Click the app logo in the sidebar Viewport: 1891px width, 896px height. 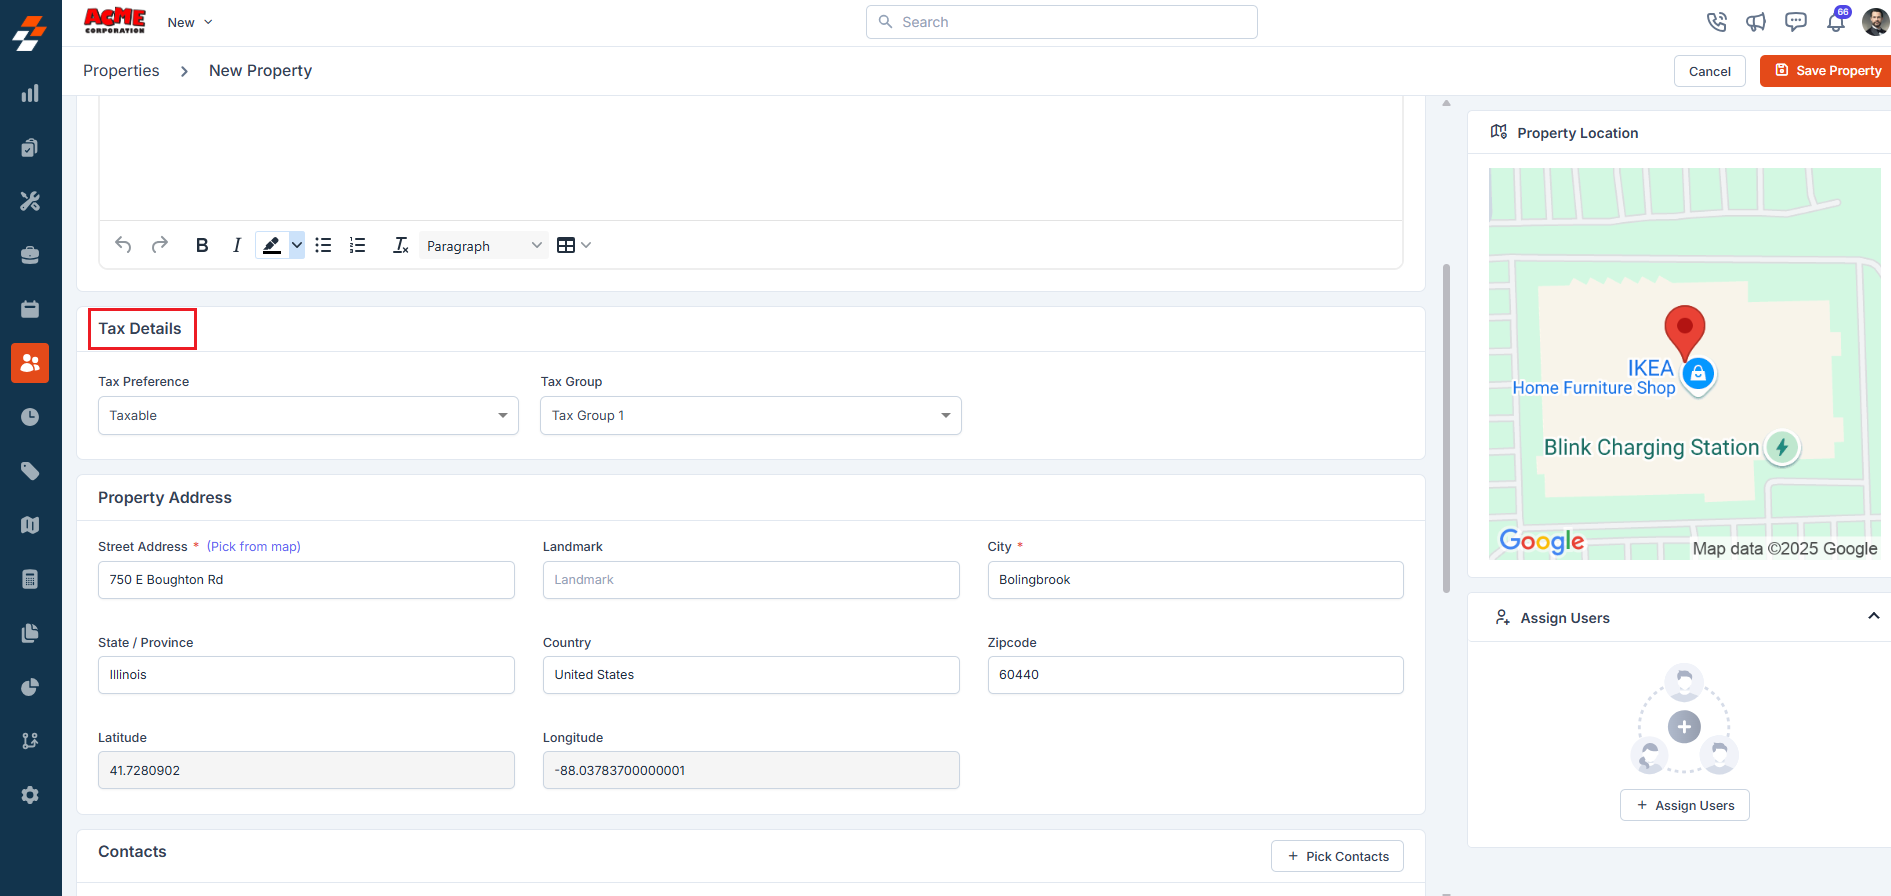(x=30, y=32)
